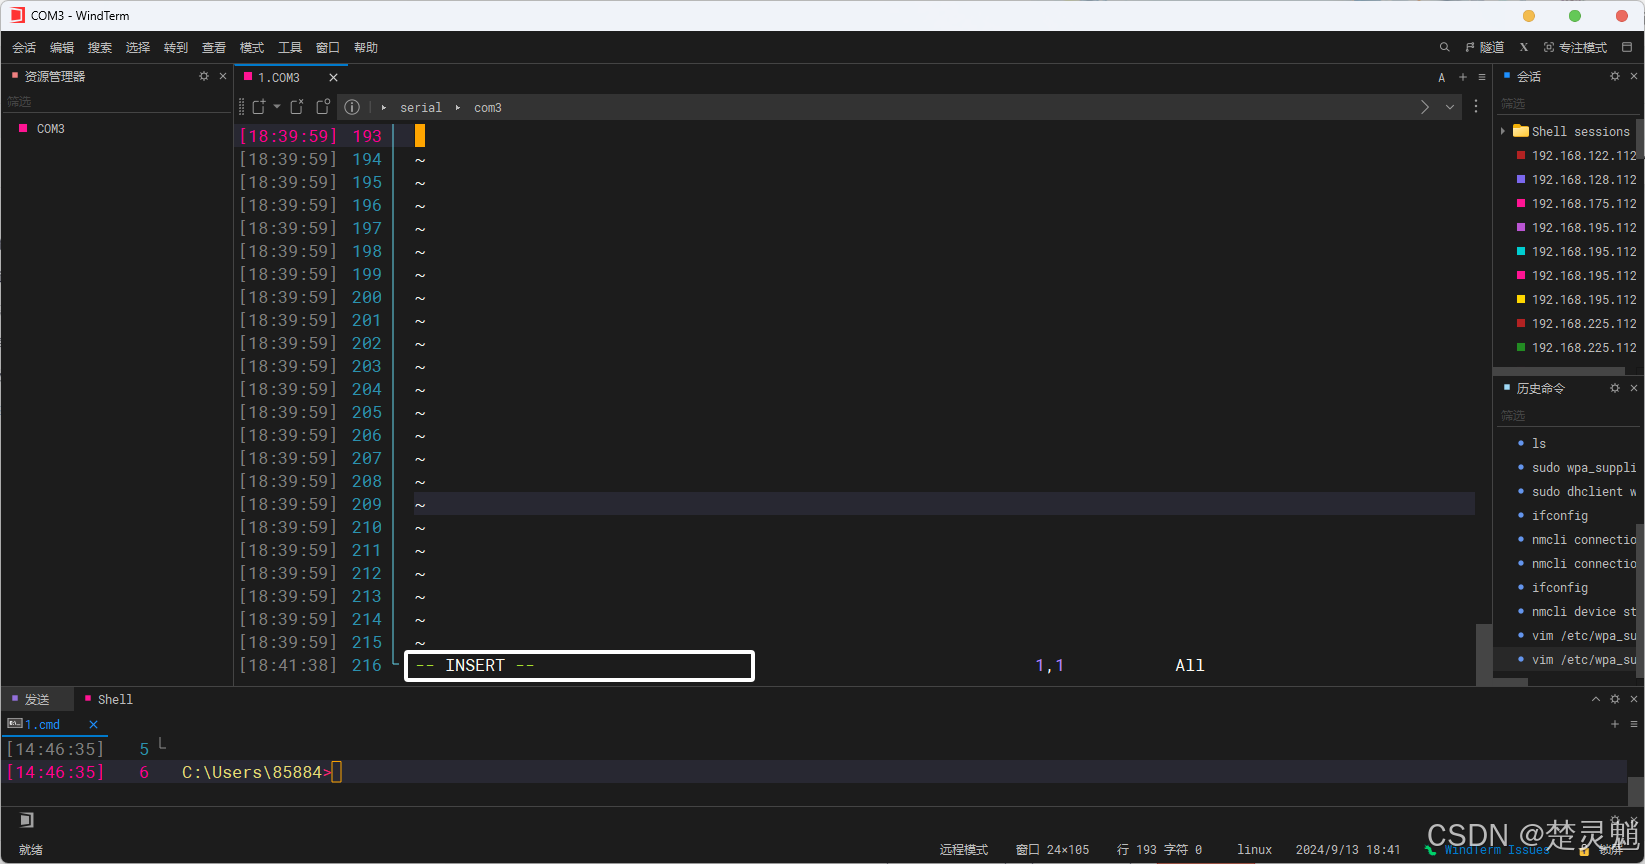The image size is (1645, 864).
Task: Switch to the Shell bottom tab
Action: tap(109, 699)
